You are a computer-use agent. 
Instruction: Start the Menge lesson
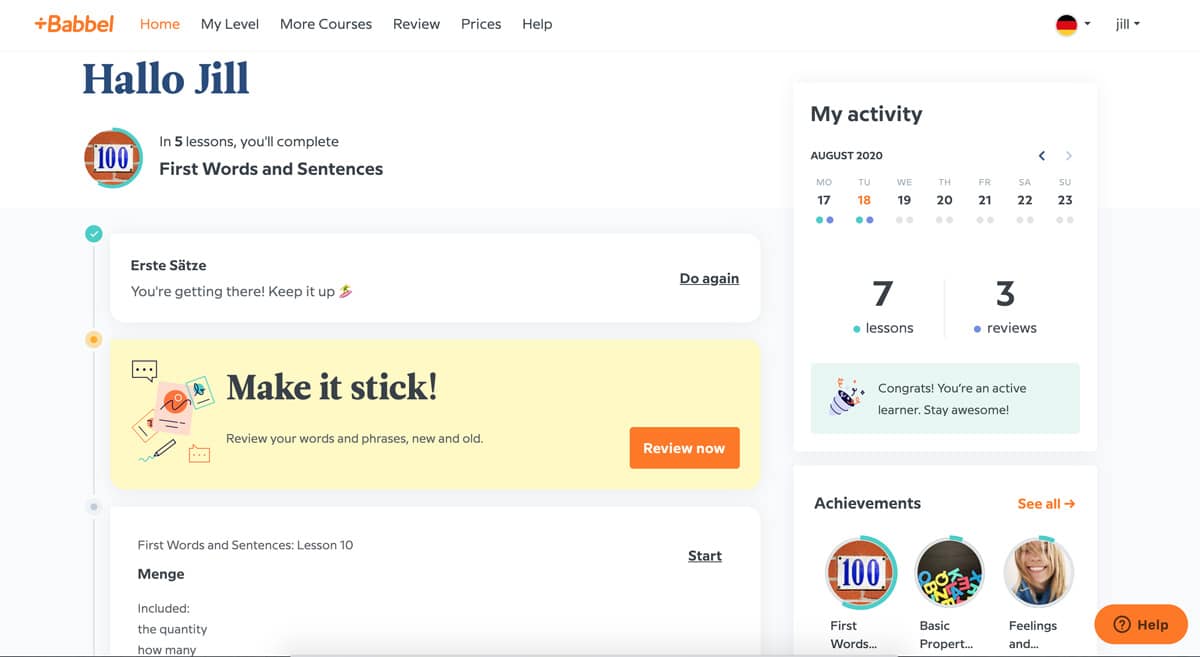pos(705,556)
